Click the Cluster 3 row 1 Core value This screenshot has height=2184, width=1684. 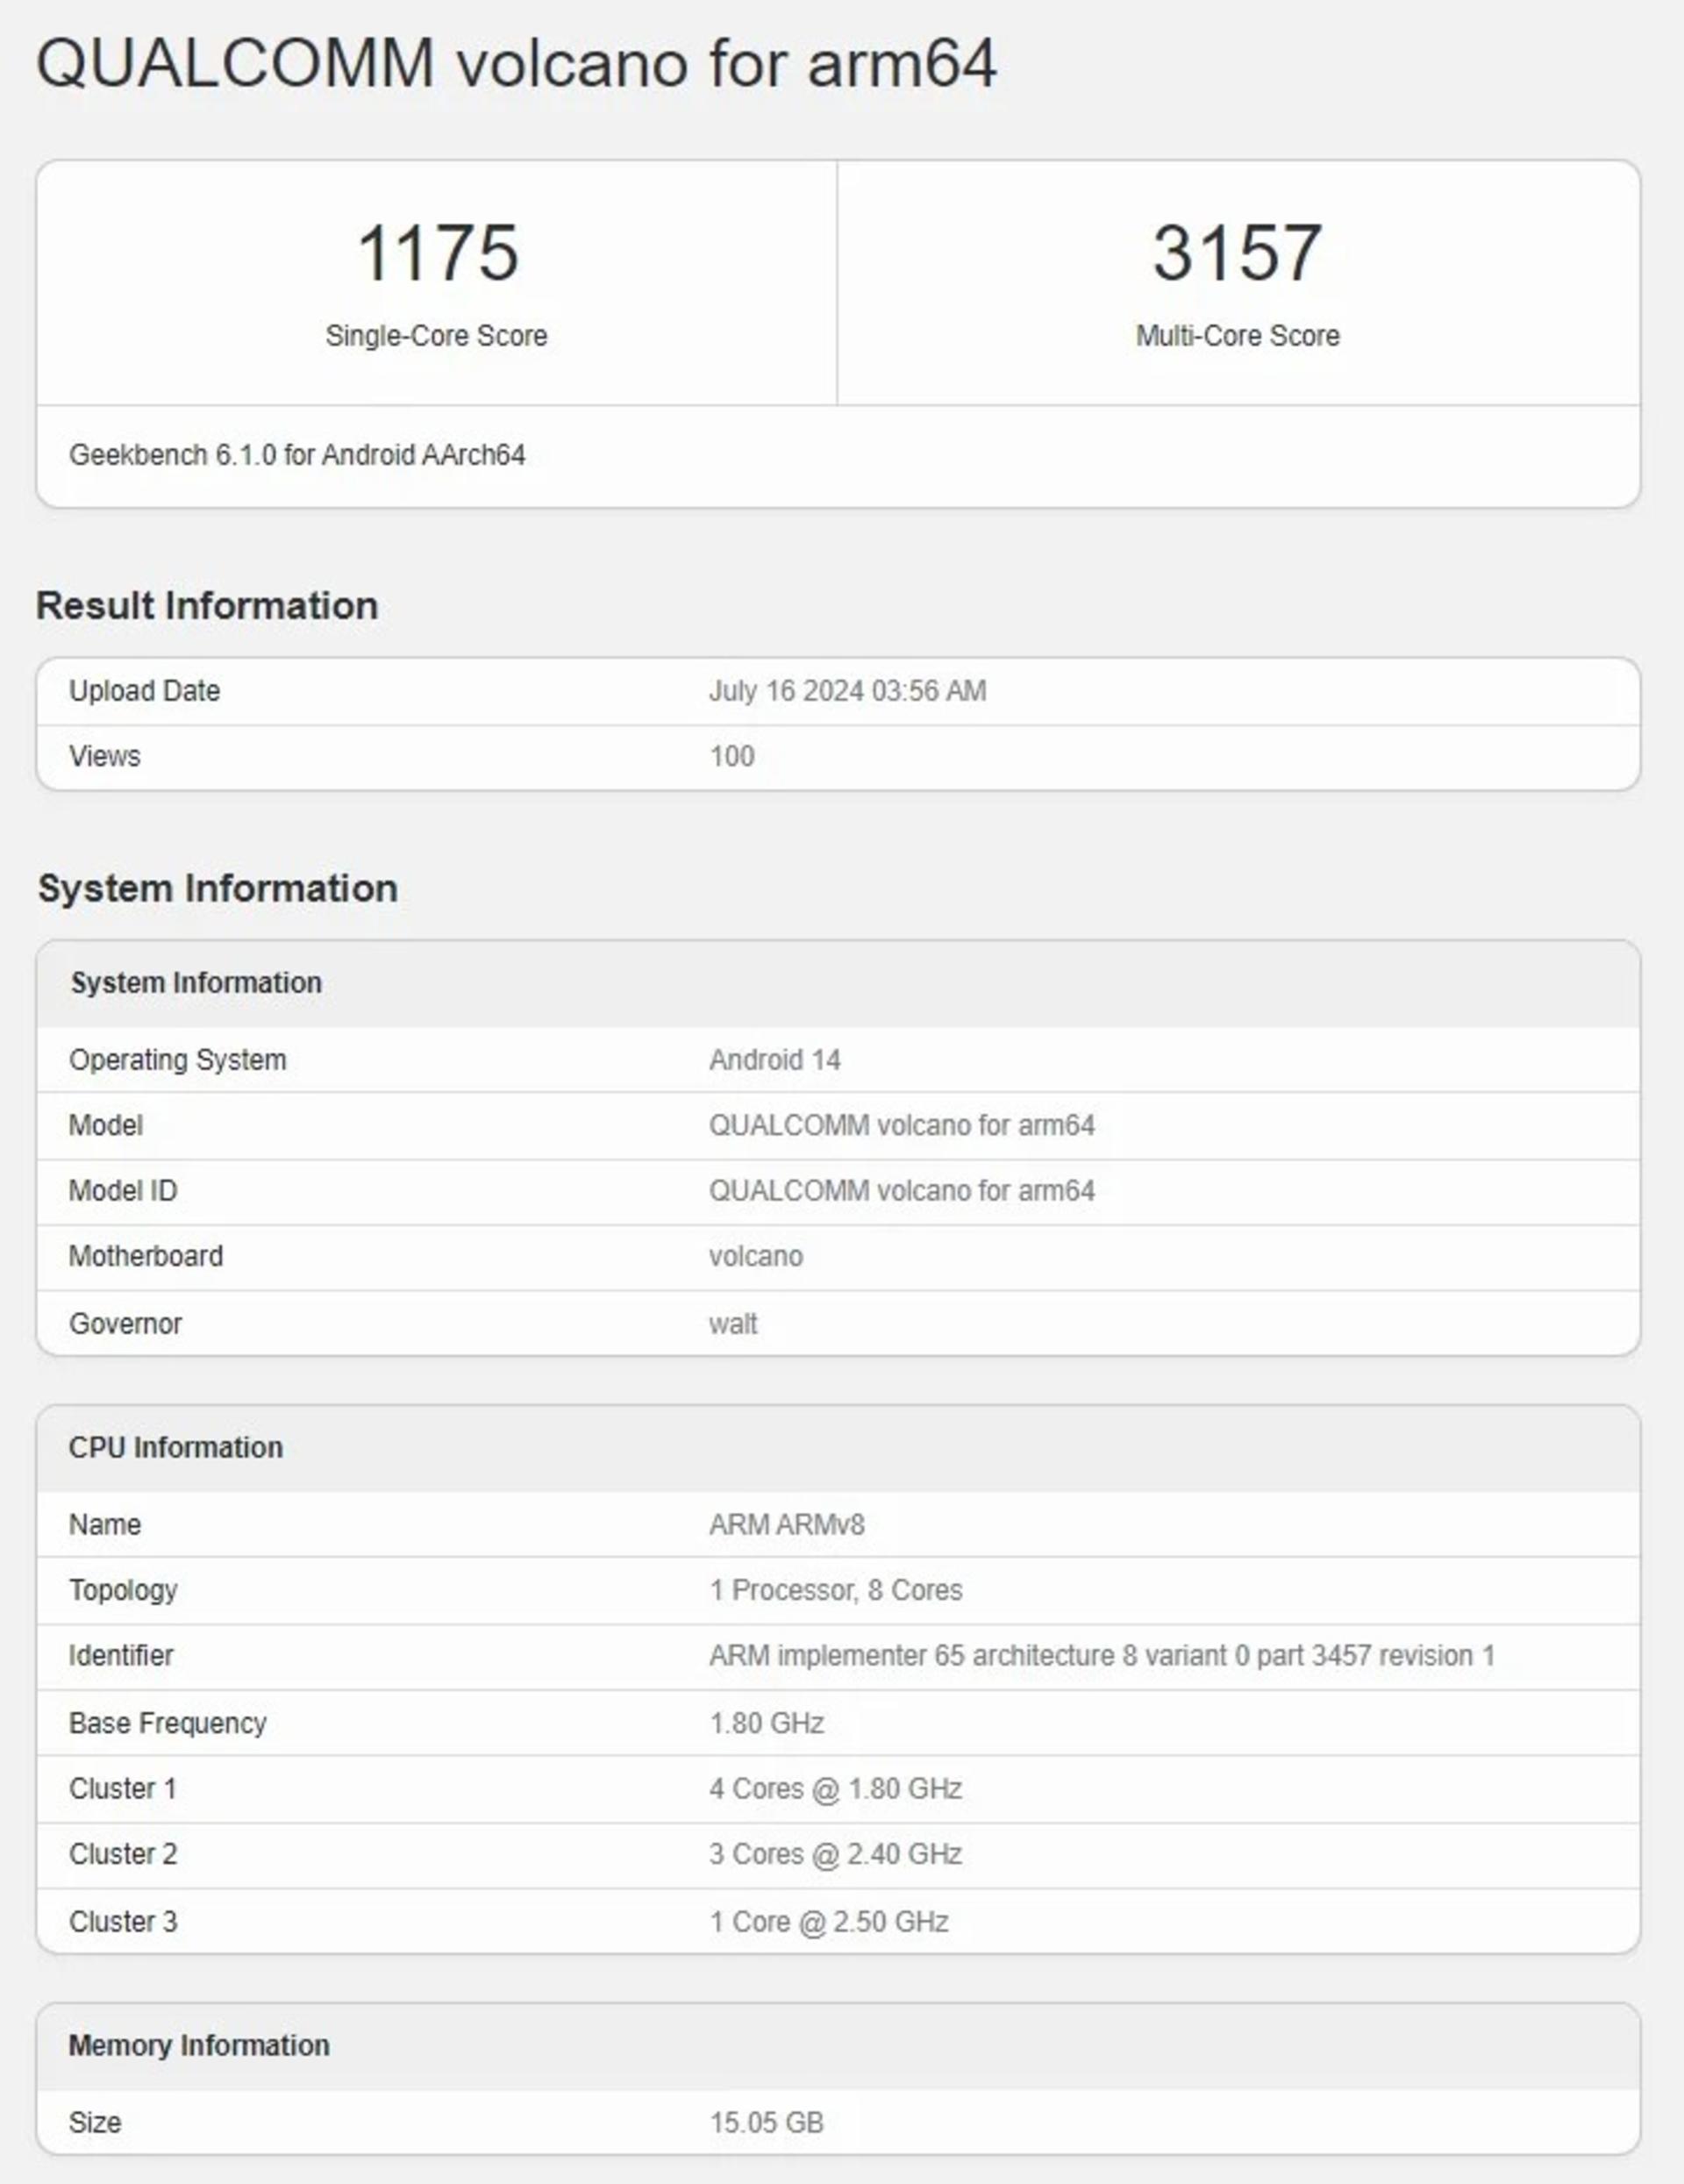(829, 1921)
